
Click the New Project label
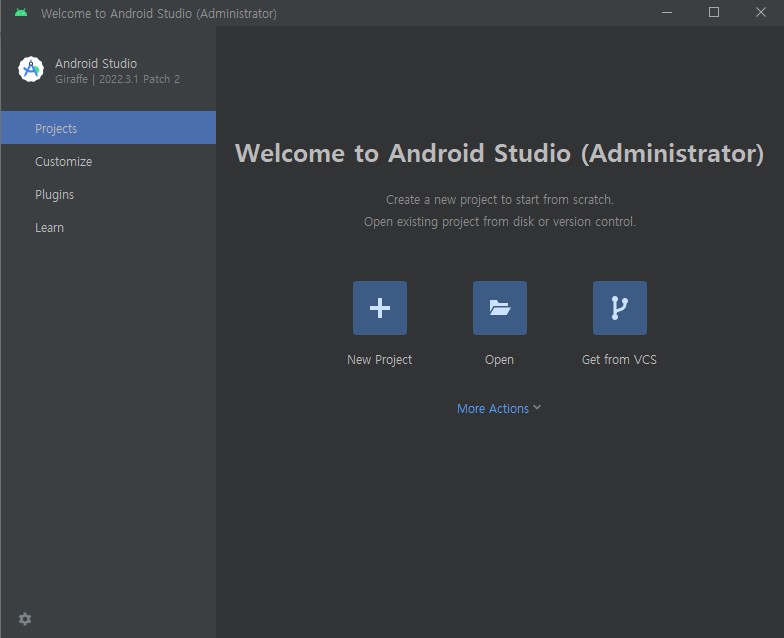(380, 360)
